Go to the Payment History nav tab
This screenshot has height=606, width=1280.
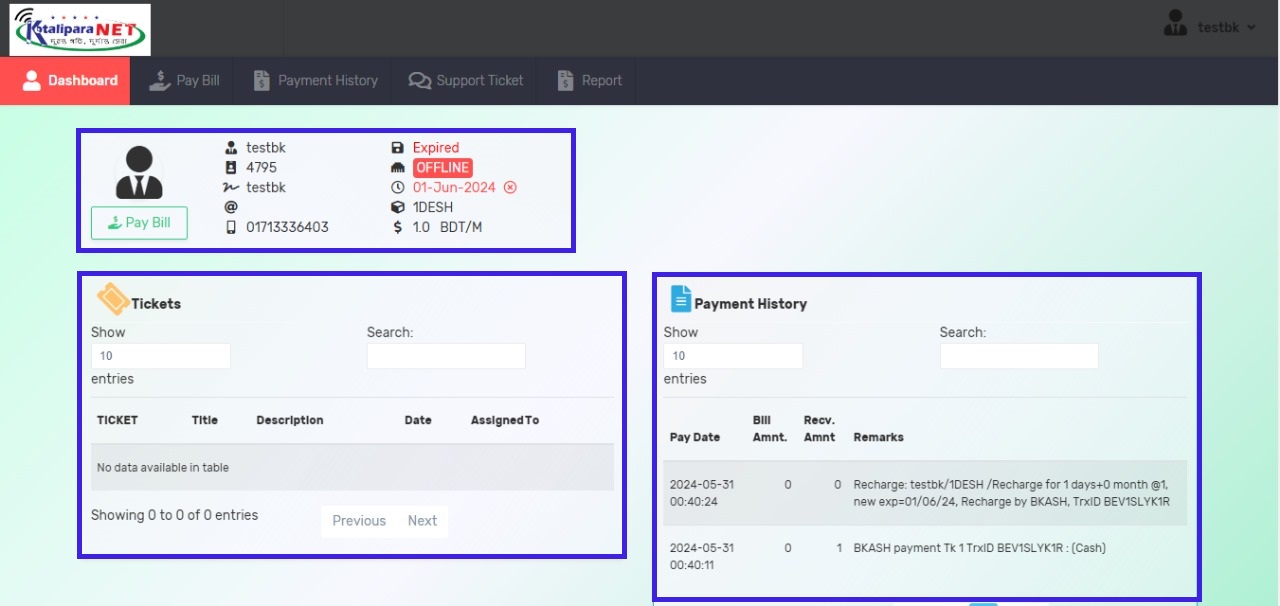[x=315, y=81]
